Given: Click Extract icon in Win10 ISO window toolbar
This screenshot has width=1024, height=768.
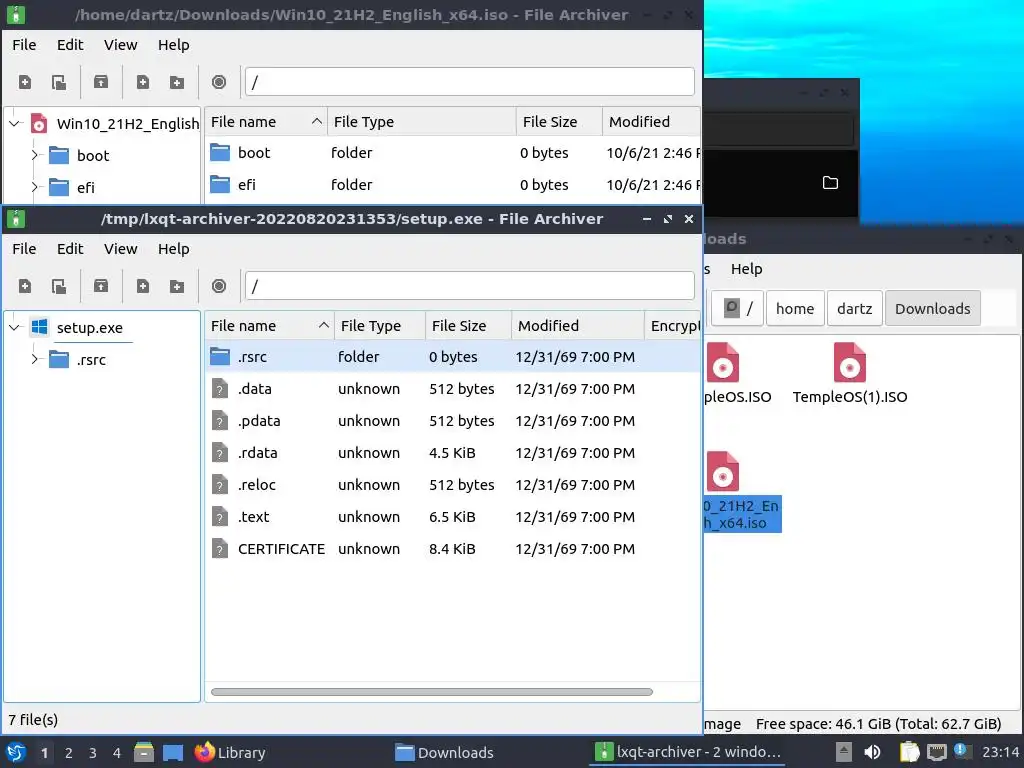Looking at the screenshot, I should [x=101, y=82].
